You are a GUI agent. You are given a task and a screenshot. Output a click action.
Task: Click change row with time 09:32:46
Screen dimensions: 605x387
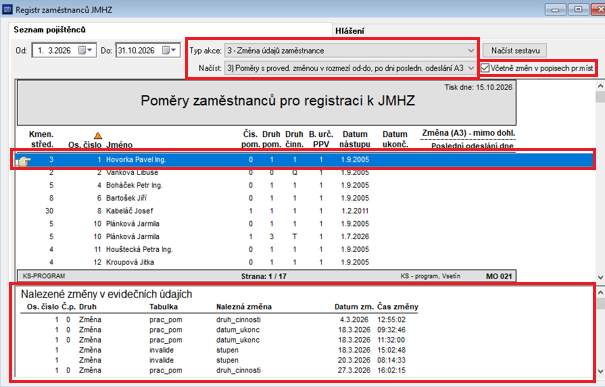click(x=218, y=330)
